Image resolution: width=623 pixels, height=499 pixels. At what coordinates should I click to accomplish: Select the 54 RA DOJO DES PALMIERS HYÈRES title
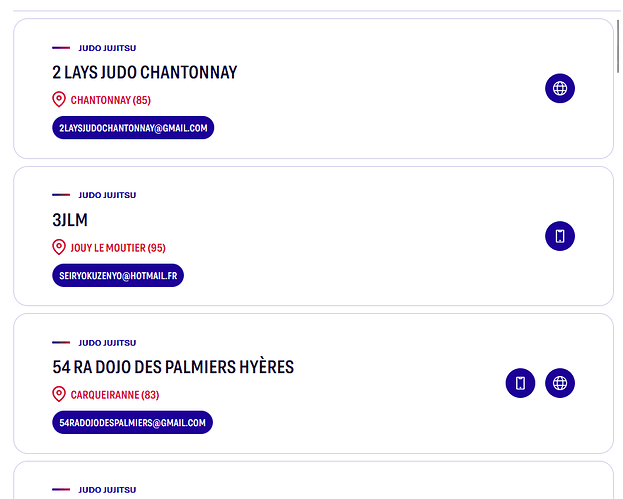point(173,367)
